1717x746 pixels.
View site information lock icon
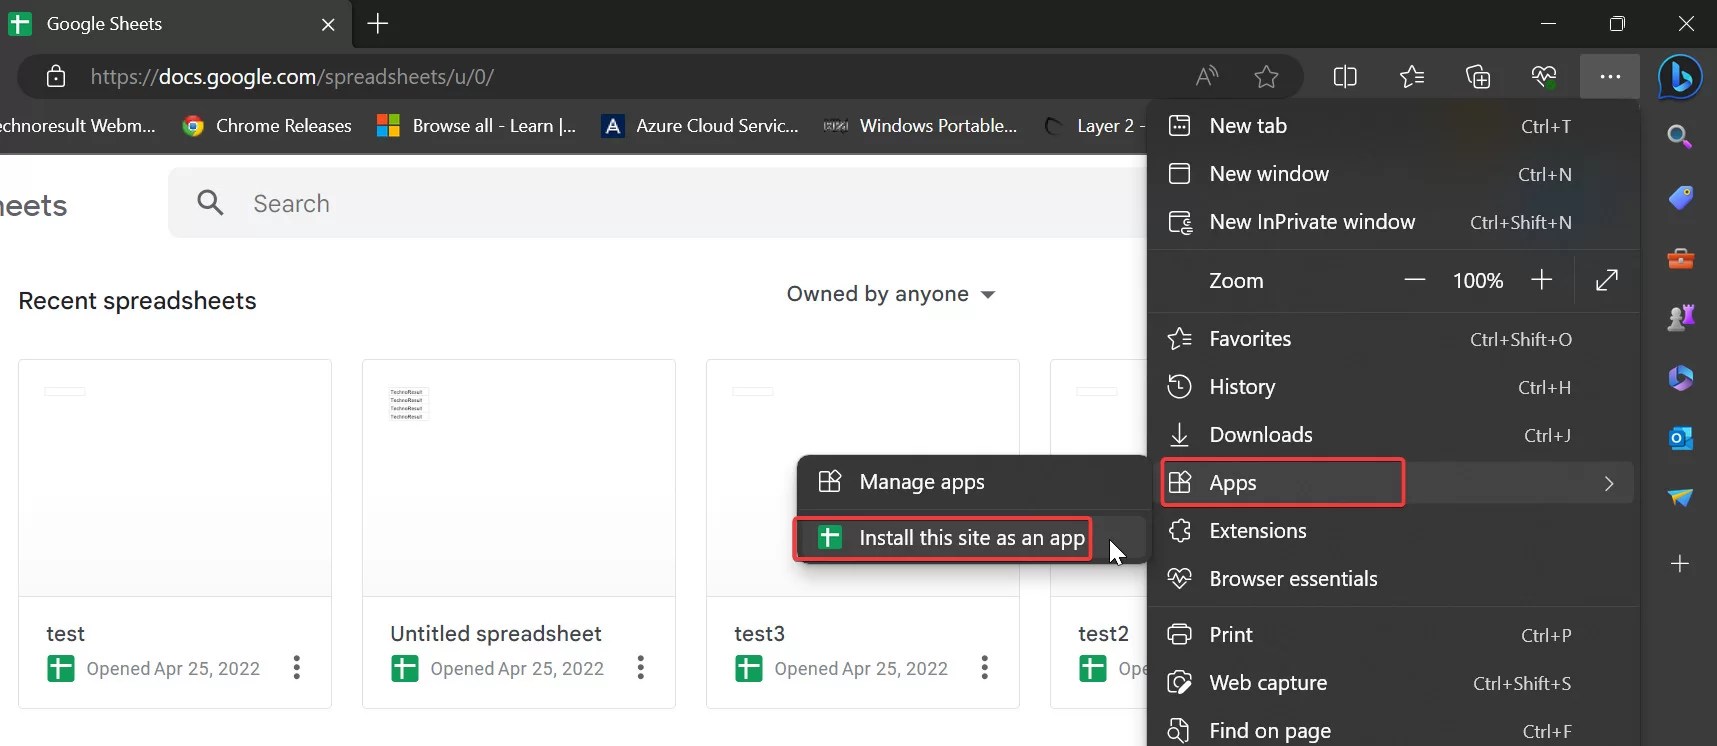click(56, 76)
